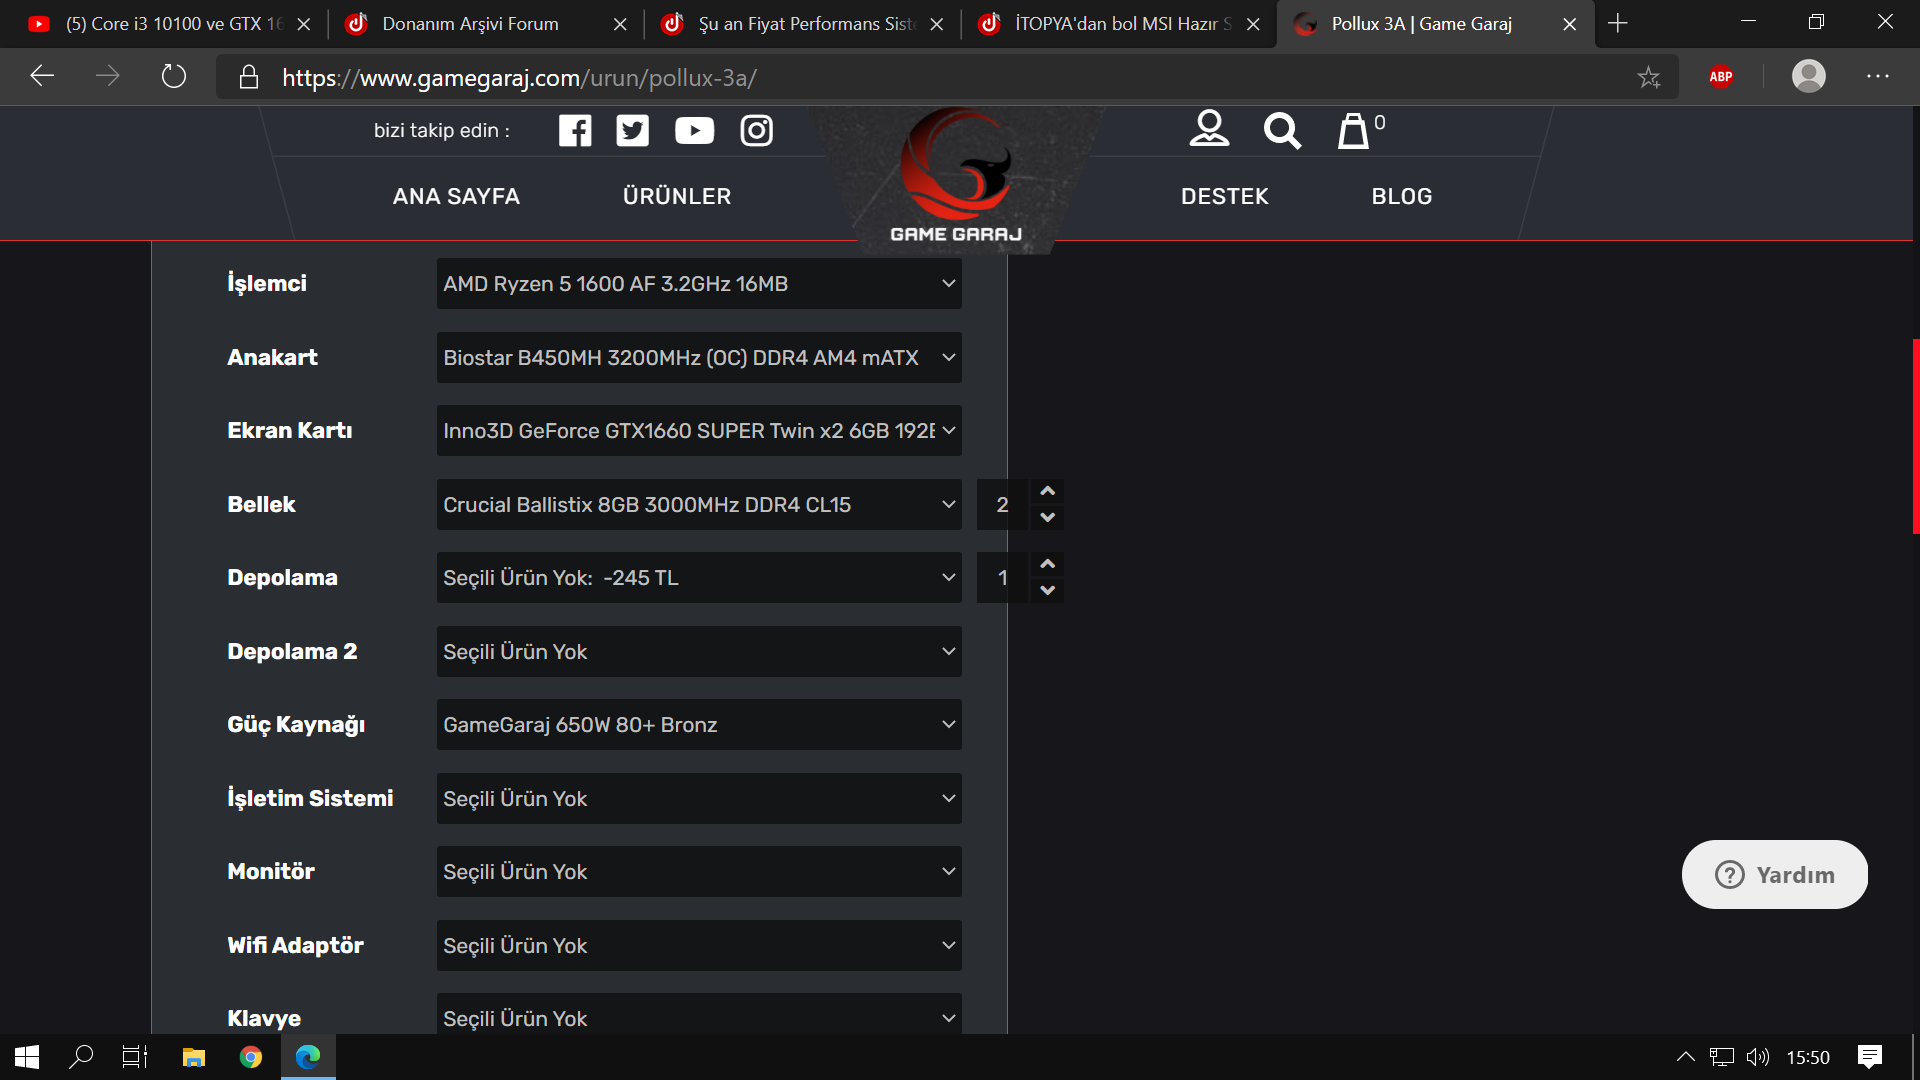Open the Depolama 2 dropdown
Image resolution: width=1920 pixels, height=1080 pixels.
699,652
